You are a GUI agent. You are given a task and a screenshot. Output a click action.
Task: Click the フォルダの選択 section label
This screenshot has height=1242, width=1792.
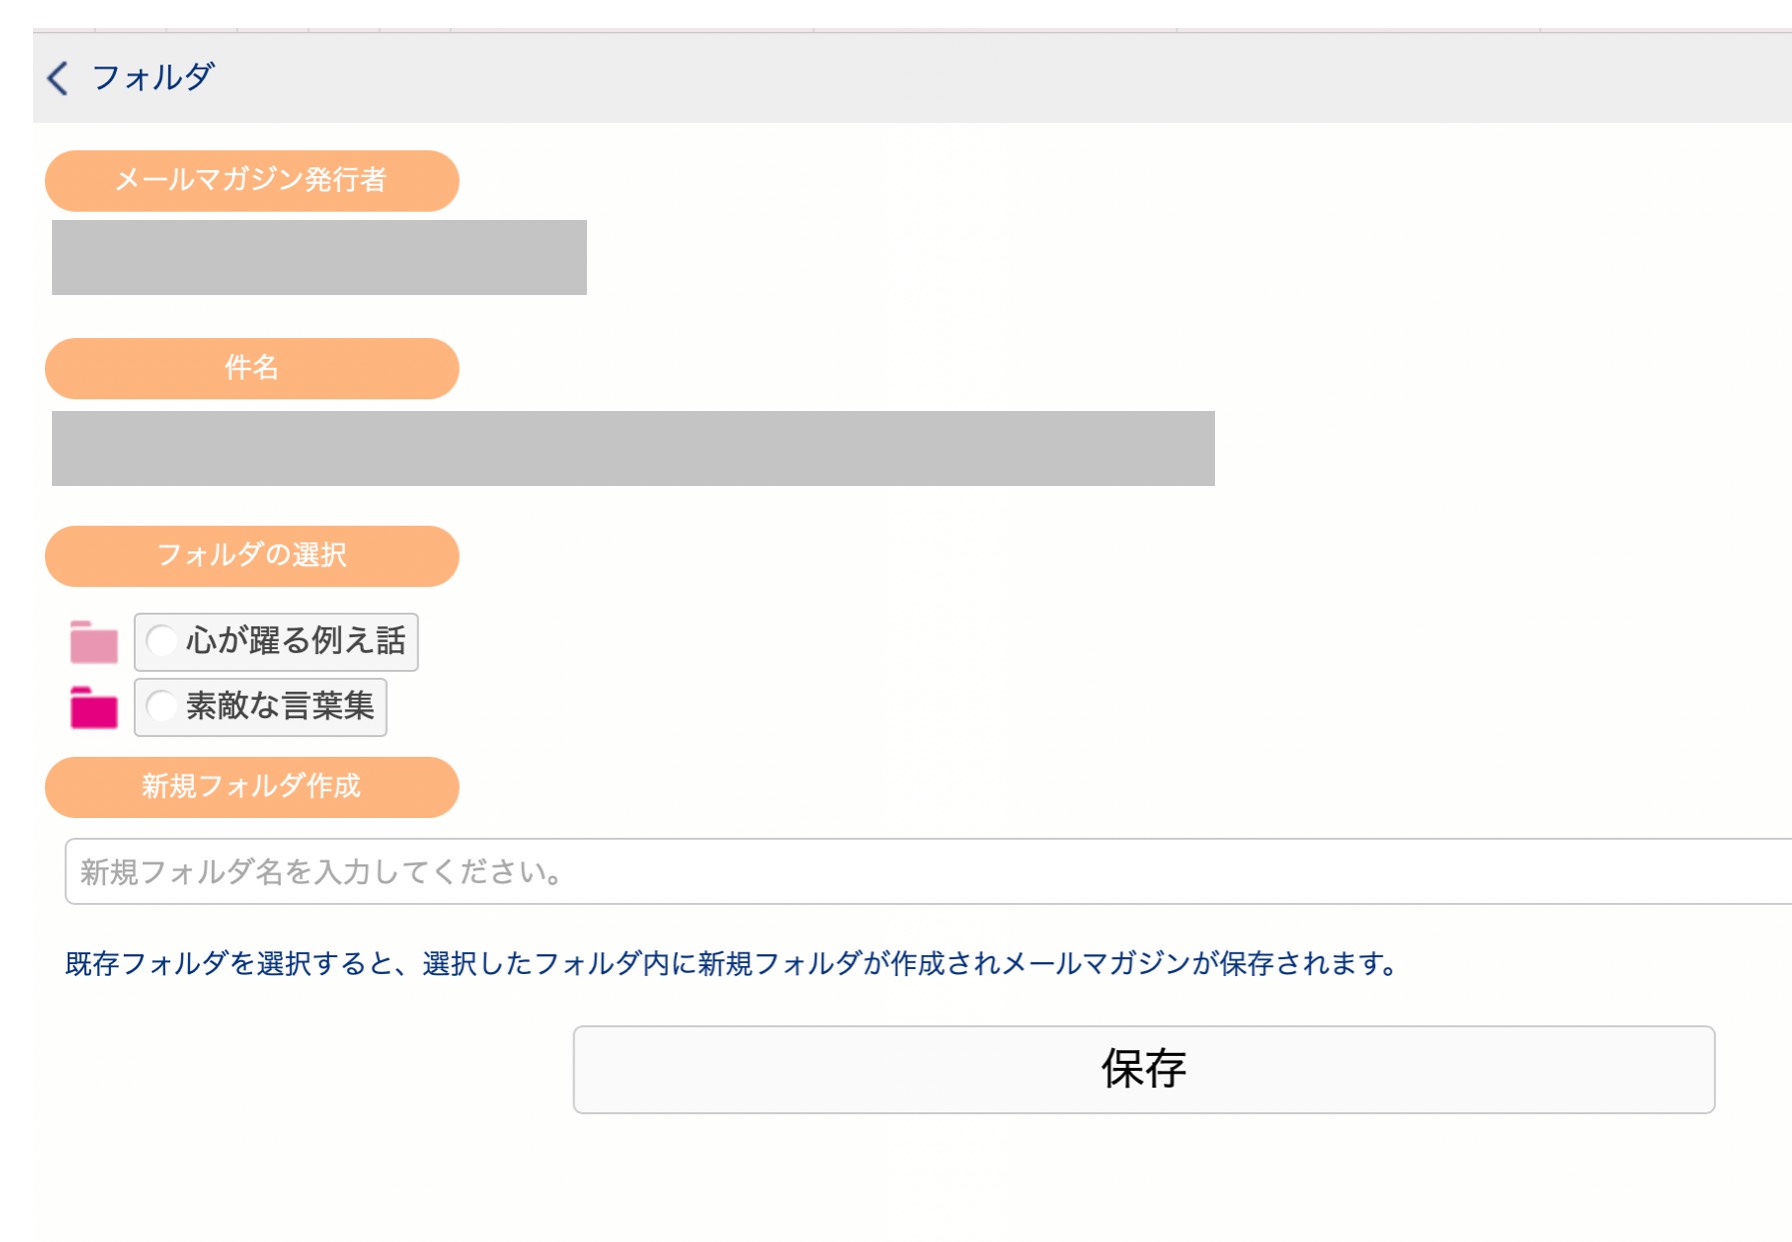click(252, 556)
